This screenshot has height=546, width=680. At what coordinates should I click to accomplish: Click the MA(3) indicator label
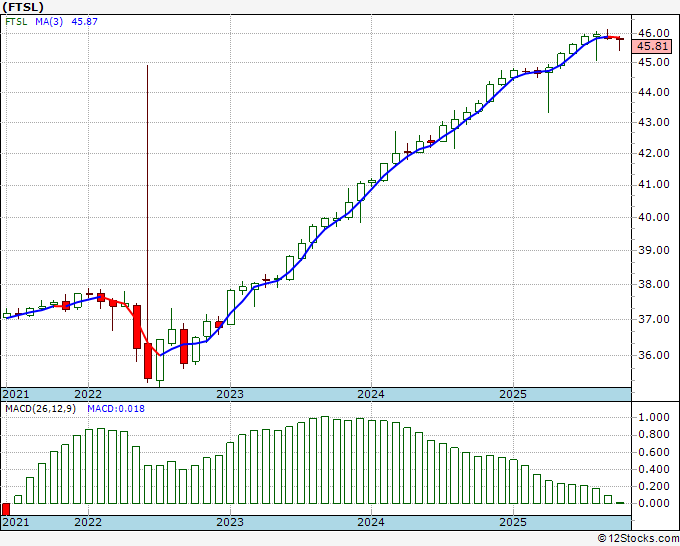pos(49,21)
